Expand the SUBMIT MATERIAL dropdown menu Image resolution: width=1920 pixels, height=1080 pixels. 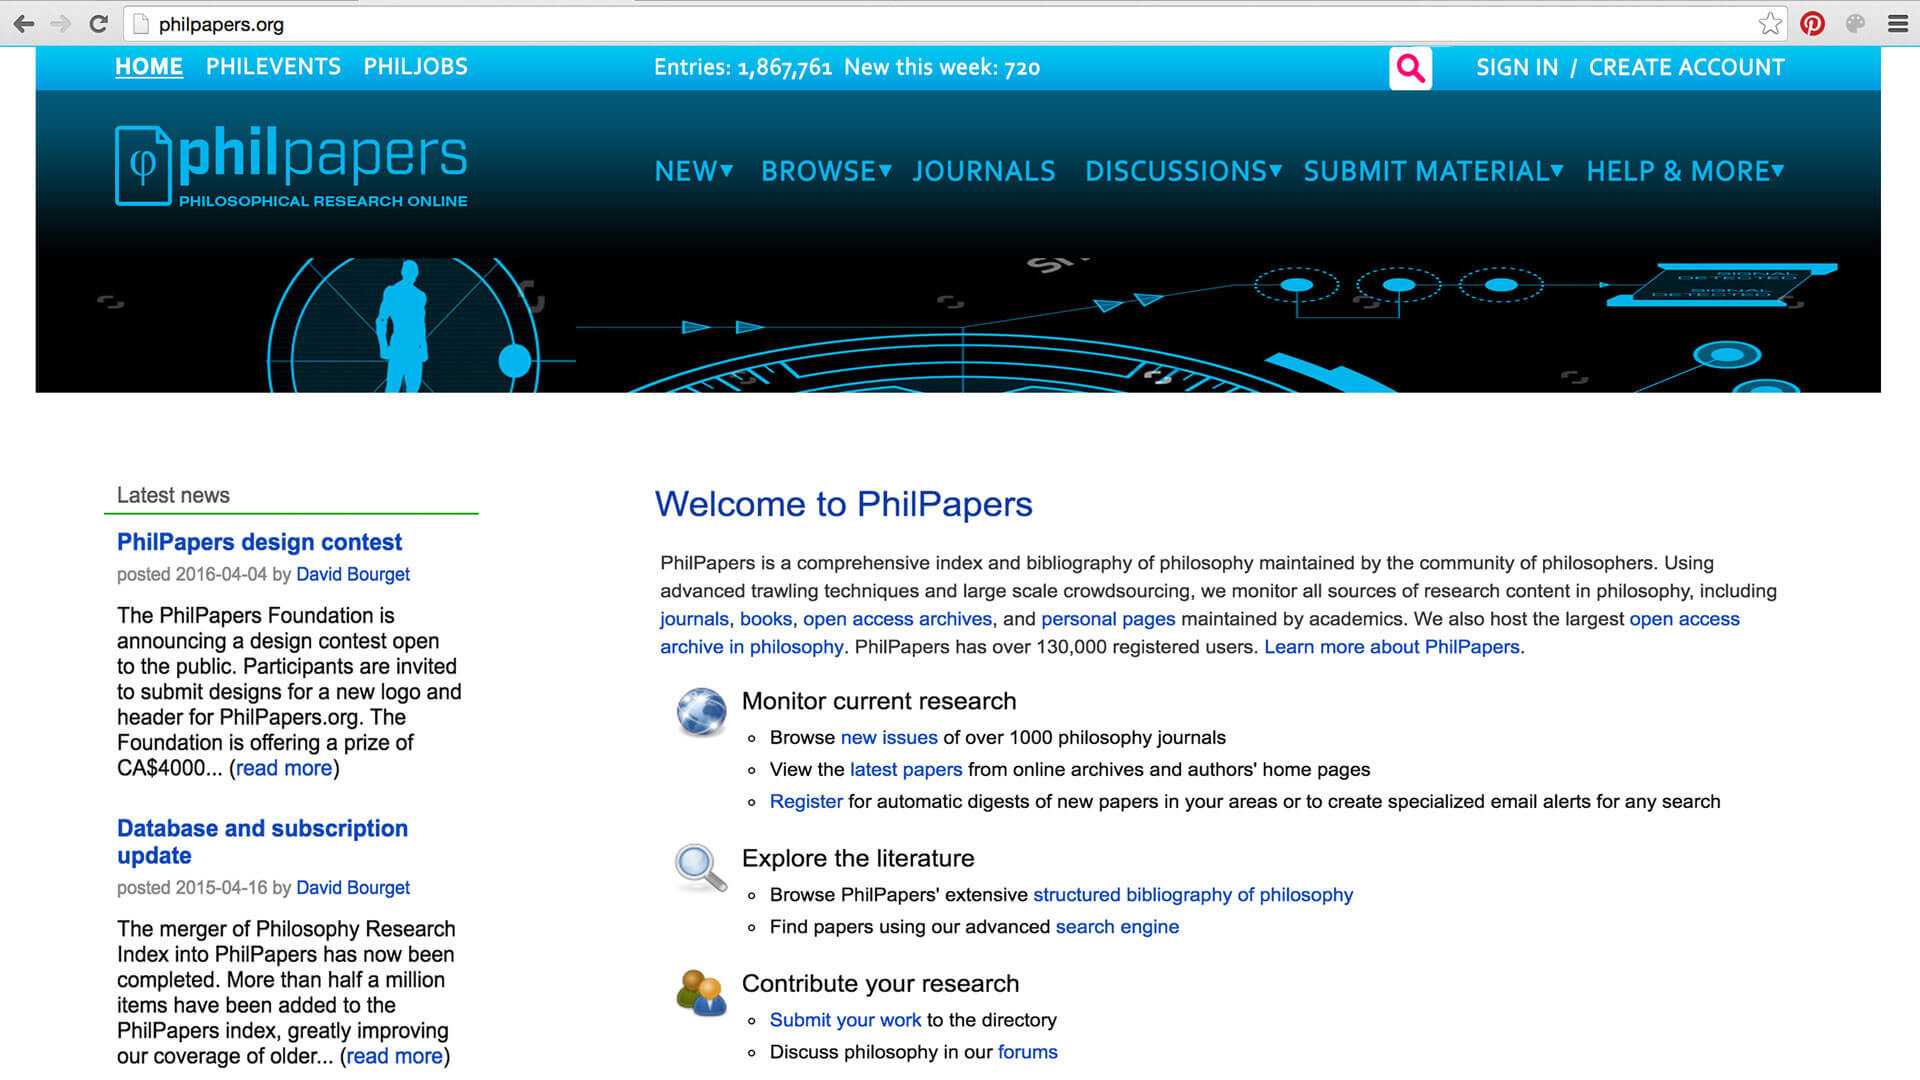[1434, 171]
